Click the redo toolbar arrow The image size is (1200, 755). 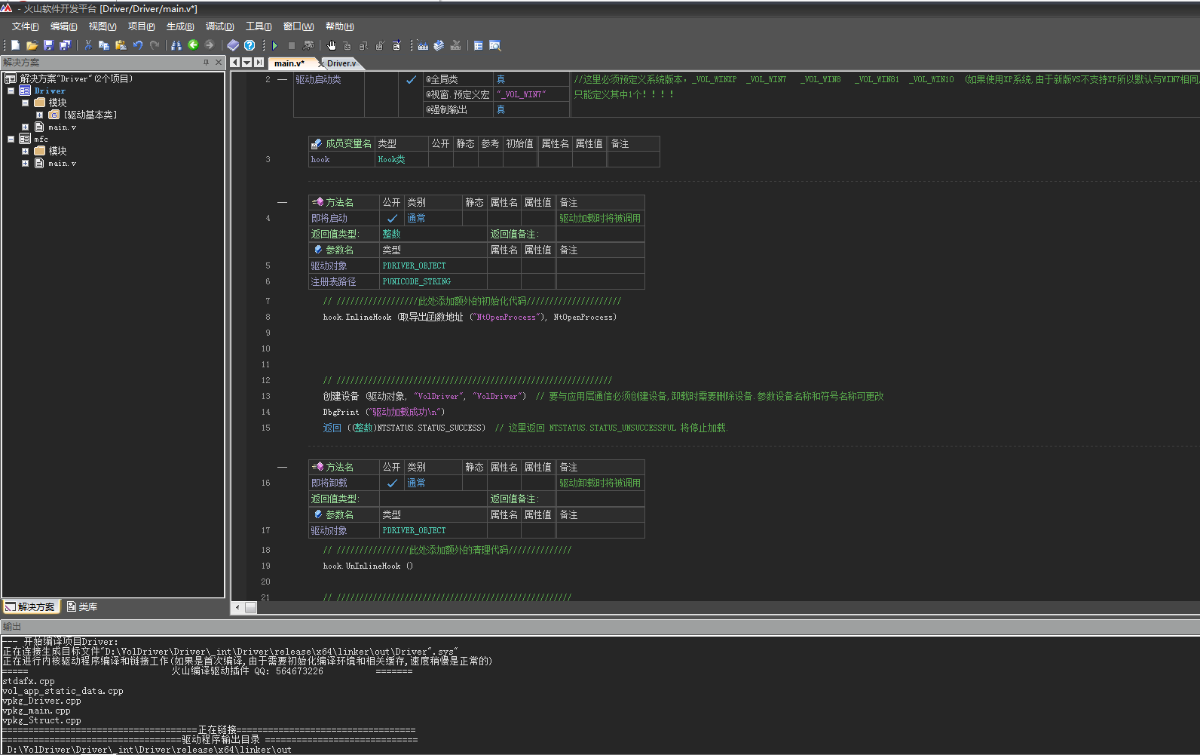[x=154, y=45]
